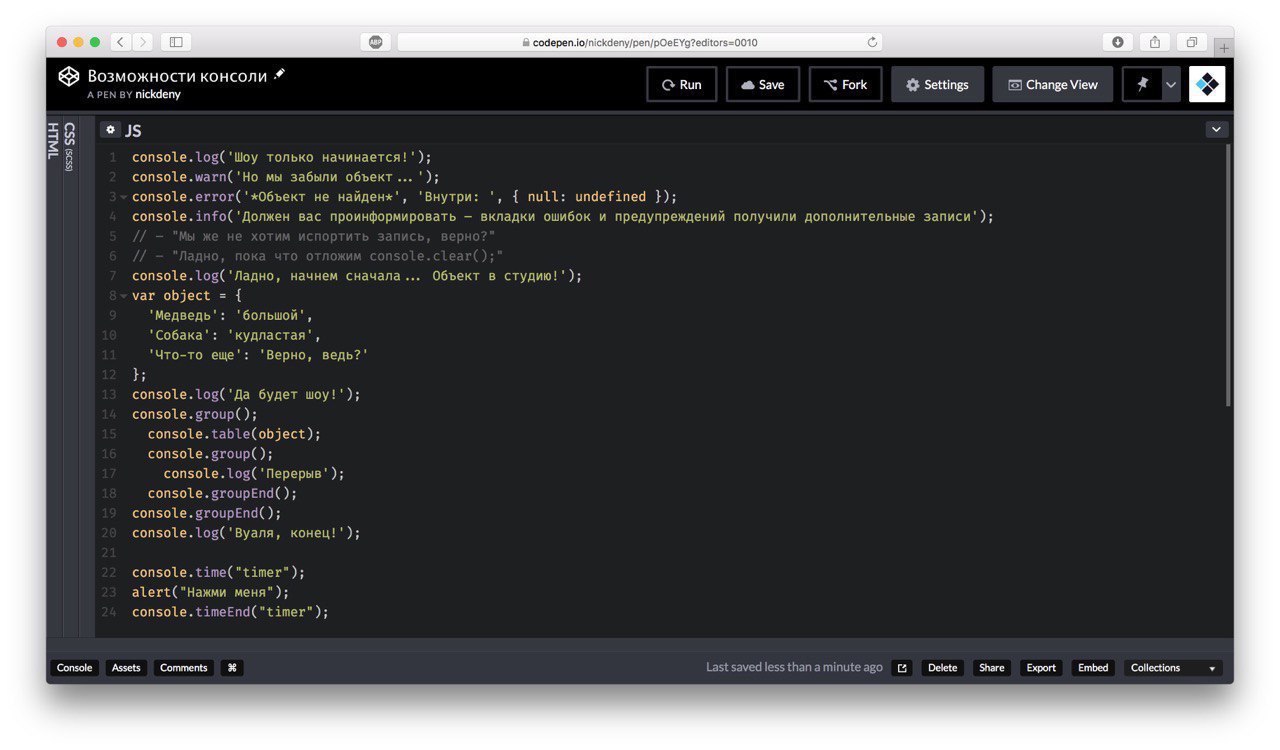Click line with alert("Нажми меня")
This screenshot has height=750, width=1280.
(210, 592)
